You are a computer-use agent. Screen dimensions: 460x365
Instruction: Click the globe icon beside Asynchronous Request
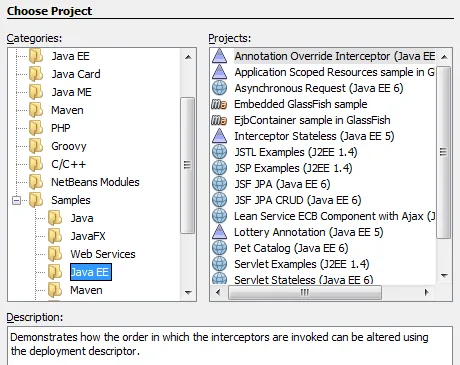219,88
